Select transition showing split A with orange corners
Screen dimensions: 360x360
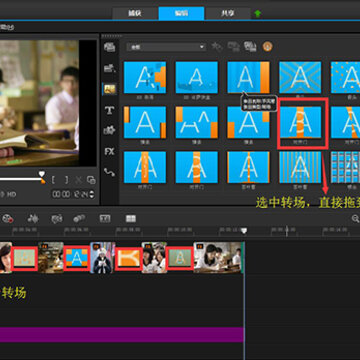pos(197,122)
